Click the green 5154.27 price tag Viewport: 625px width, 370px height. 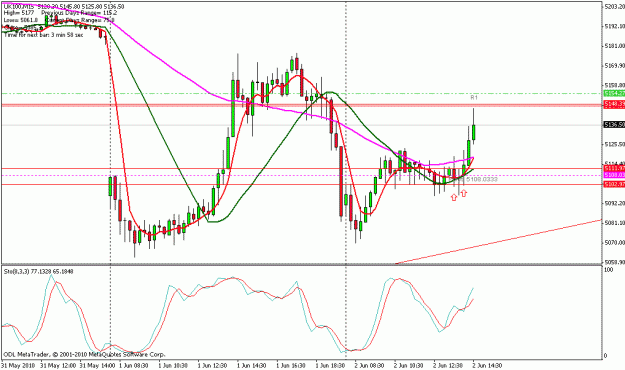614,93
